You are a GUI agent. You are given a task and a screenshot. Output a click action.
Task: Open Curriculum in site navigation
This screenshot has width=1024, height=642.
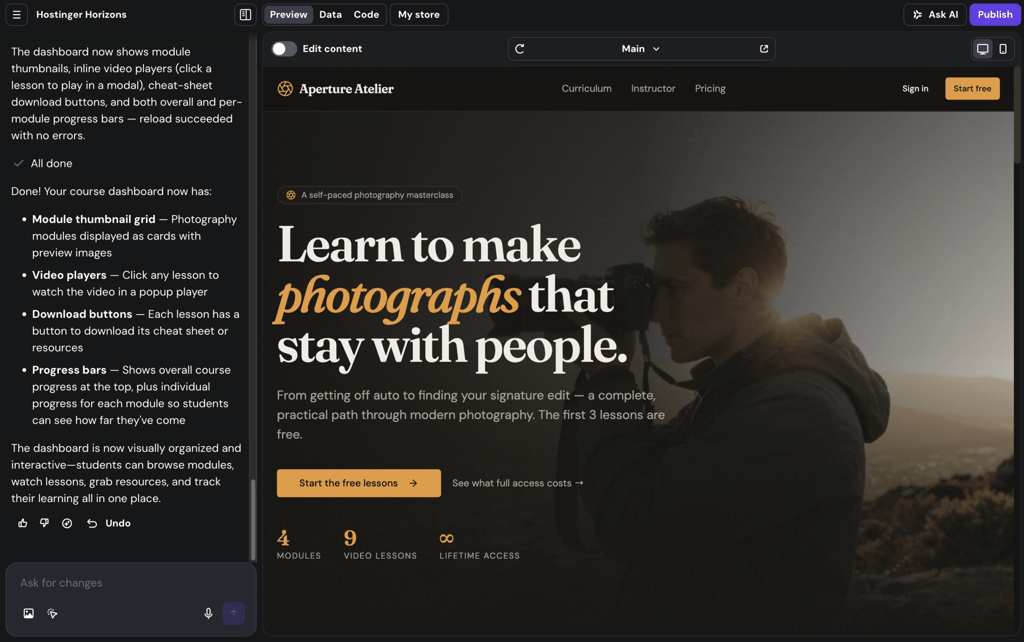(x=586, y=89)
